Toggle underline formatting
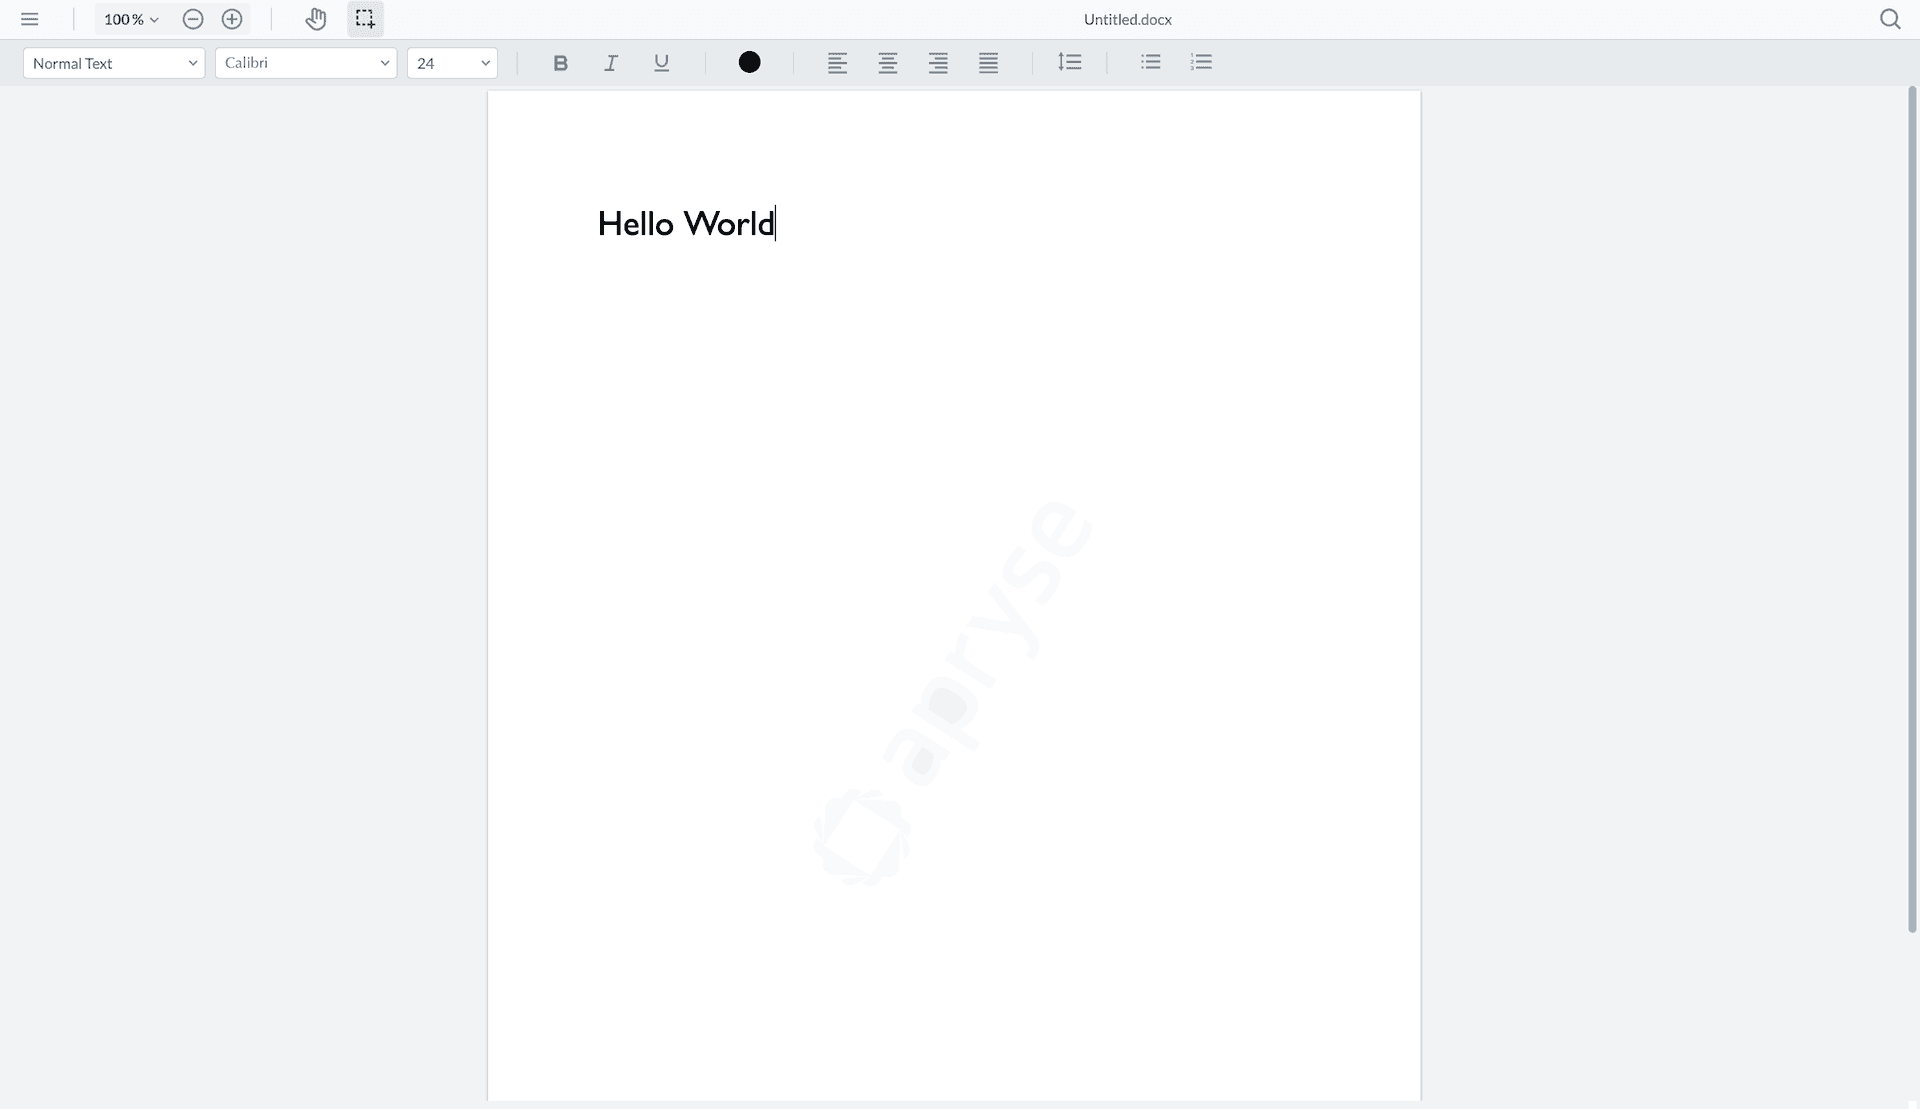The width and height of the screenshot is (1920, 1109). click(x=661, y=62)
